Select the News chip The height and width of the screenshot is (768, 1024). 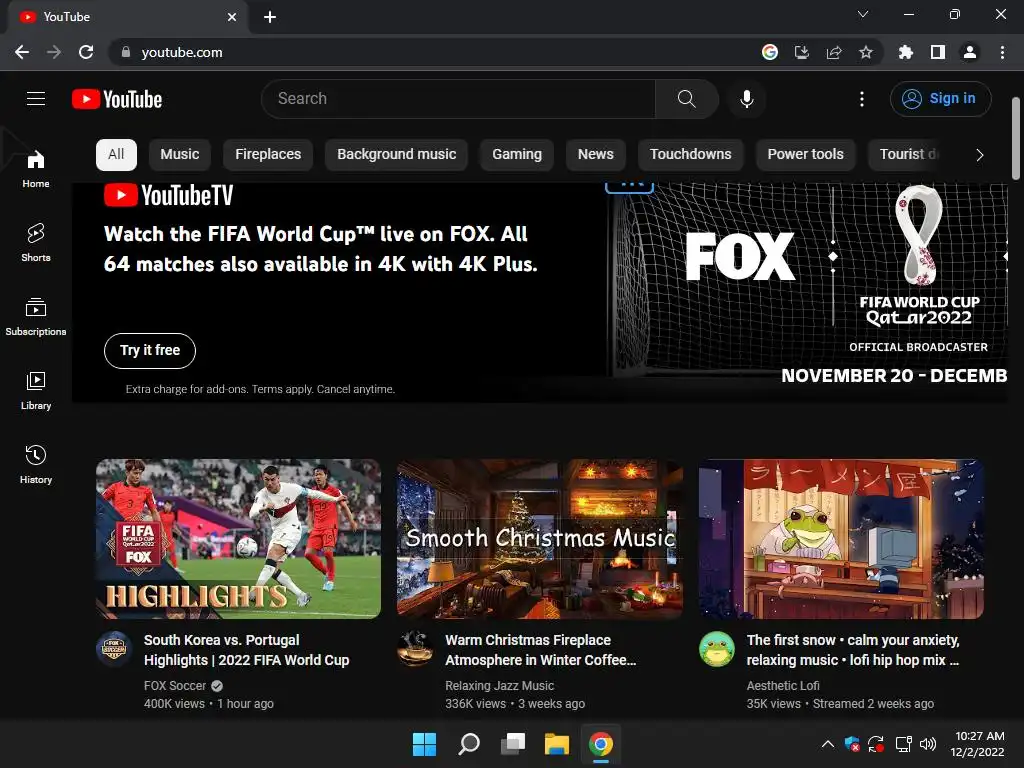596,155
